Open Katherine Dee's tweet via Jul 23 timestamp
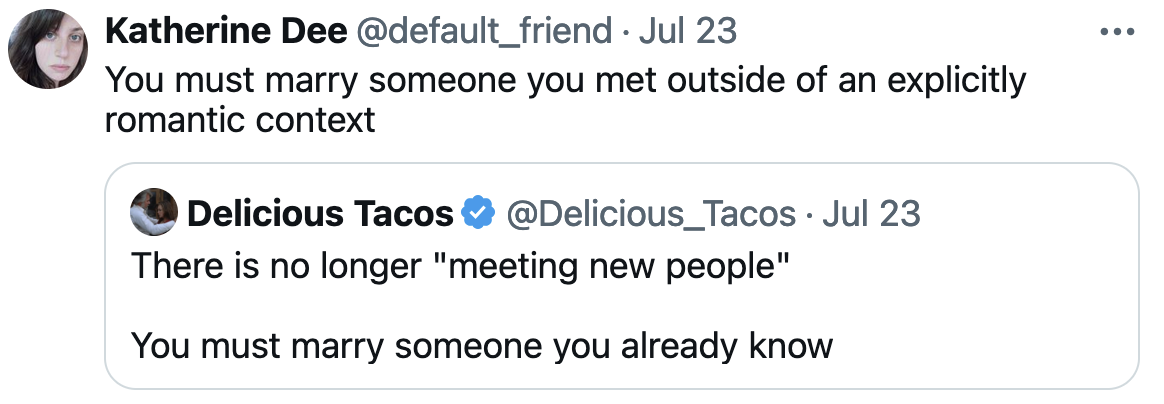This screenshot has height=404, width=1164. click(687, 32)
